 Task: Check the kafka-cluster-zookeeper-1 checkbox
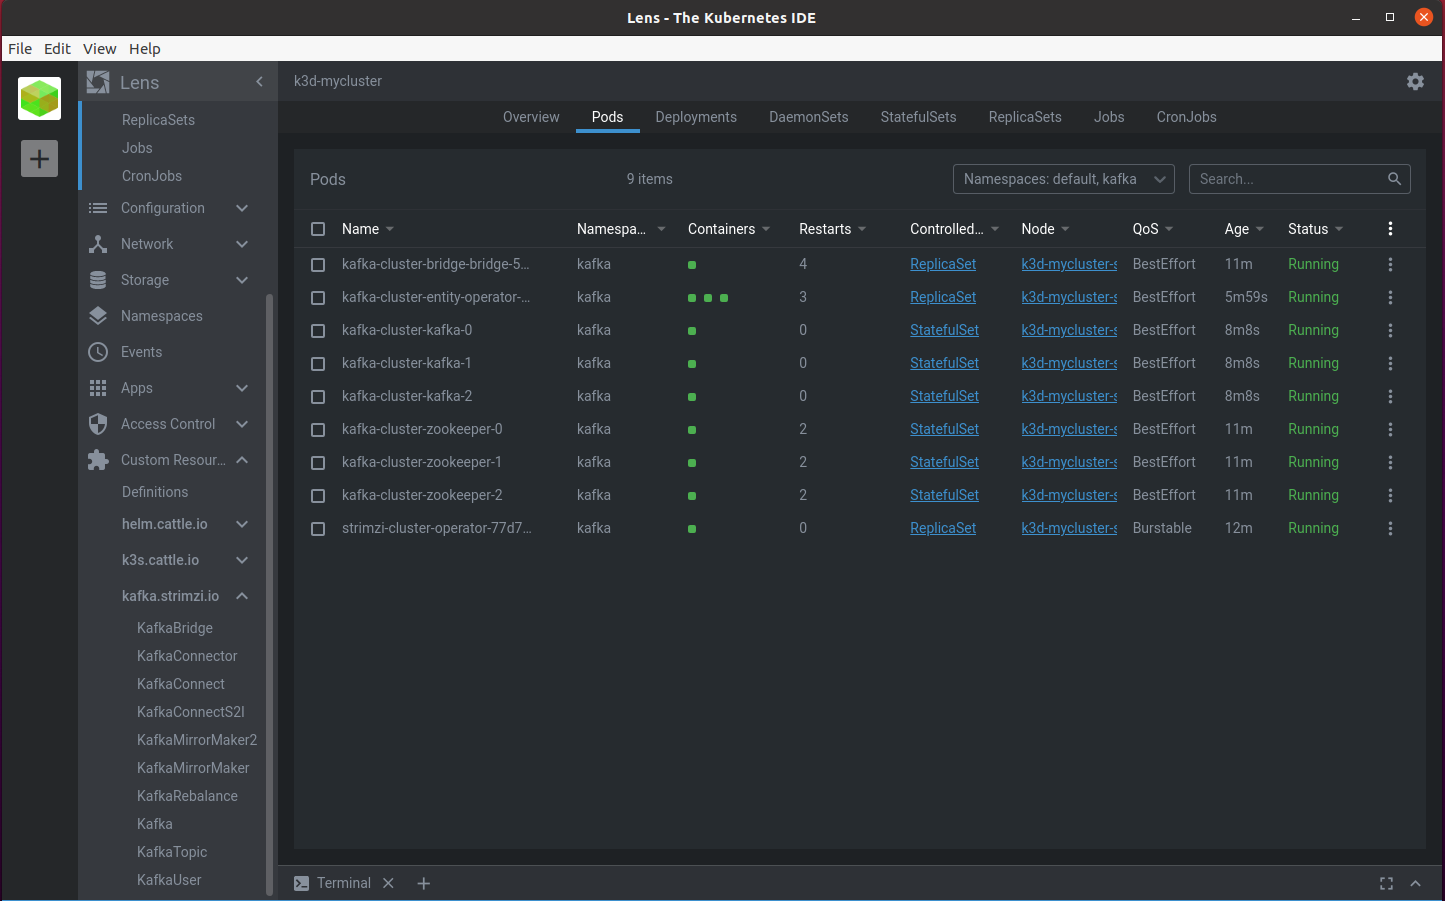(318, 463)
